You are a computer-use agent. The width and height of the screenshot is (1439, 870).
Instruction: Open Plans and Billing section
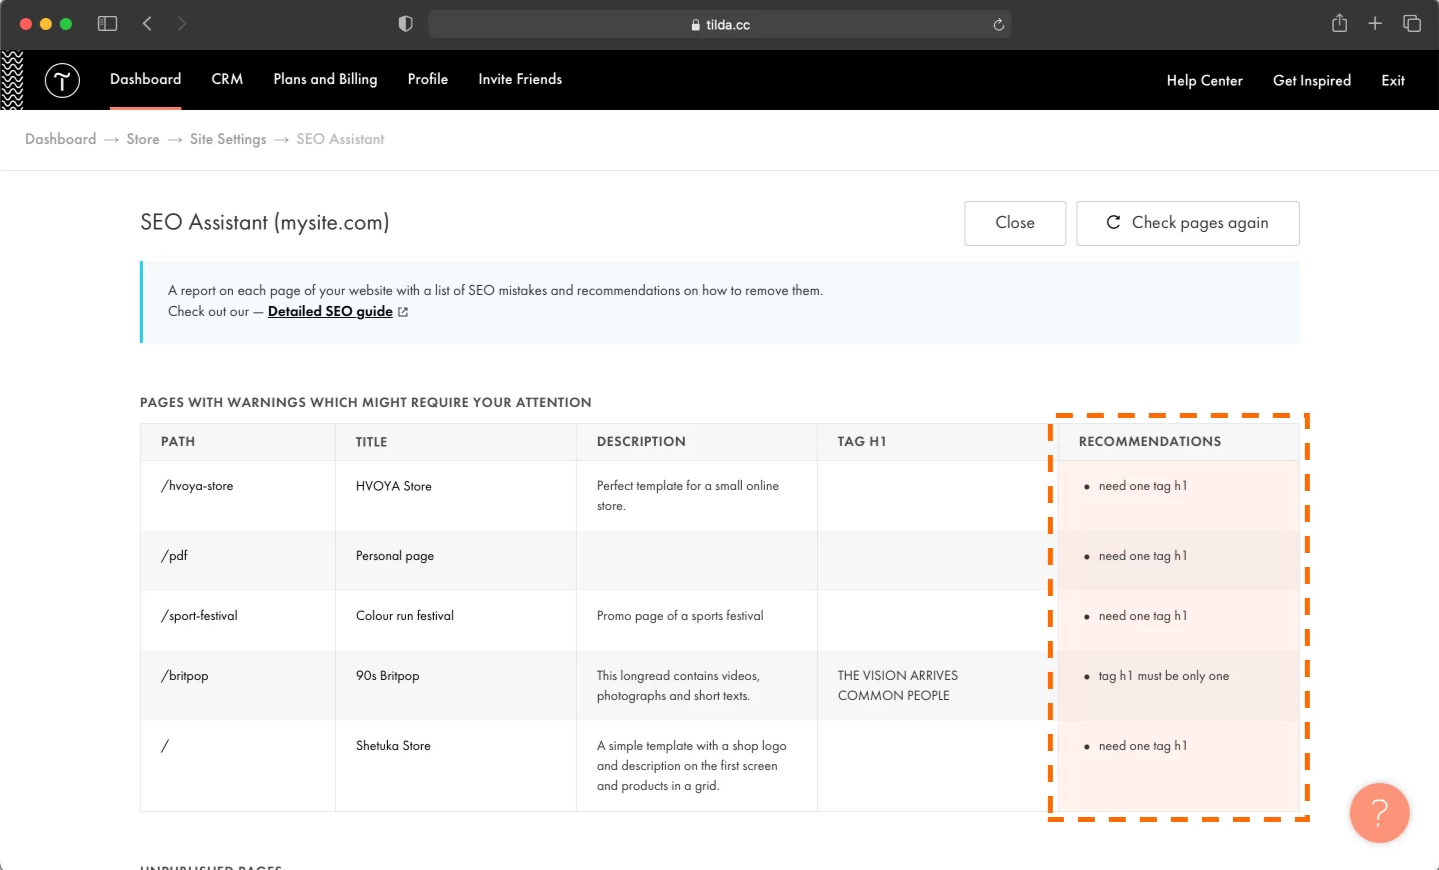click(325, 79)
